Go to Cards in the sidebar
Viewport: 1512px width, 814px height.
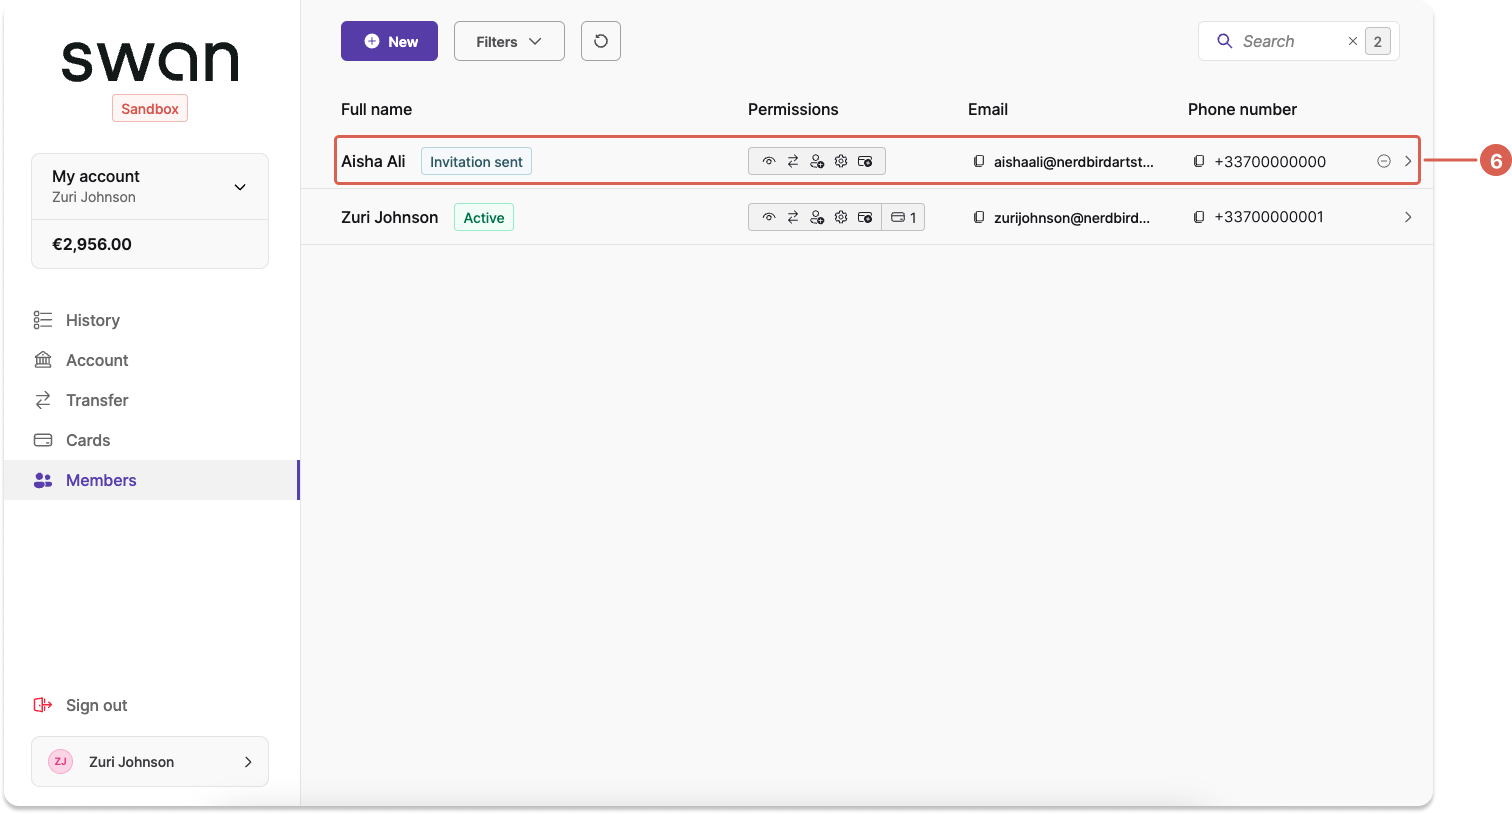150,440
